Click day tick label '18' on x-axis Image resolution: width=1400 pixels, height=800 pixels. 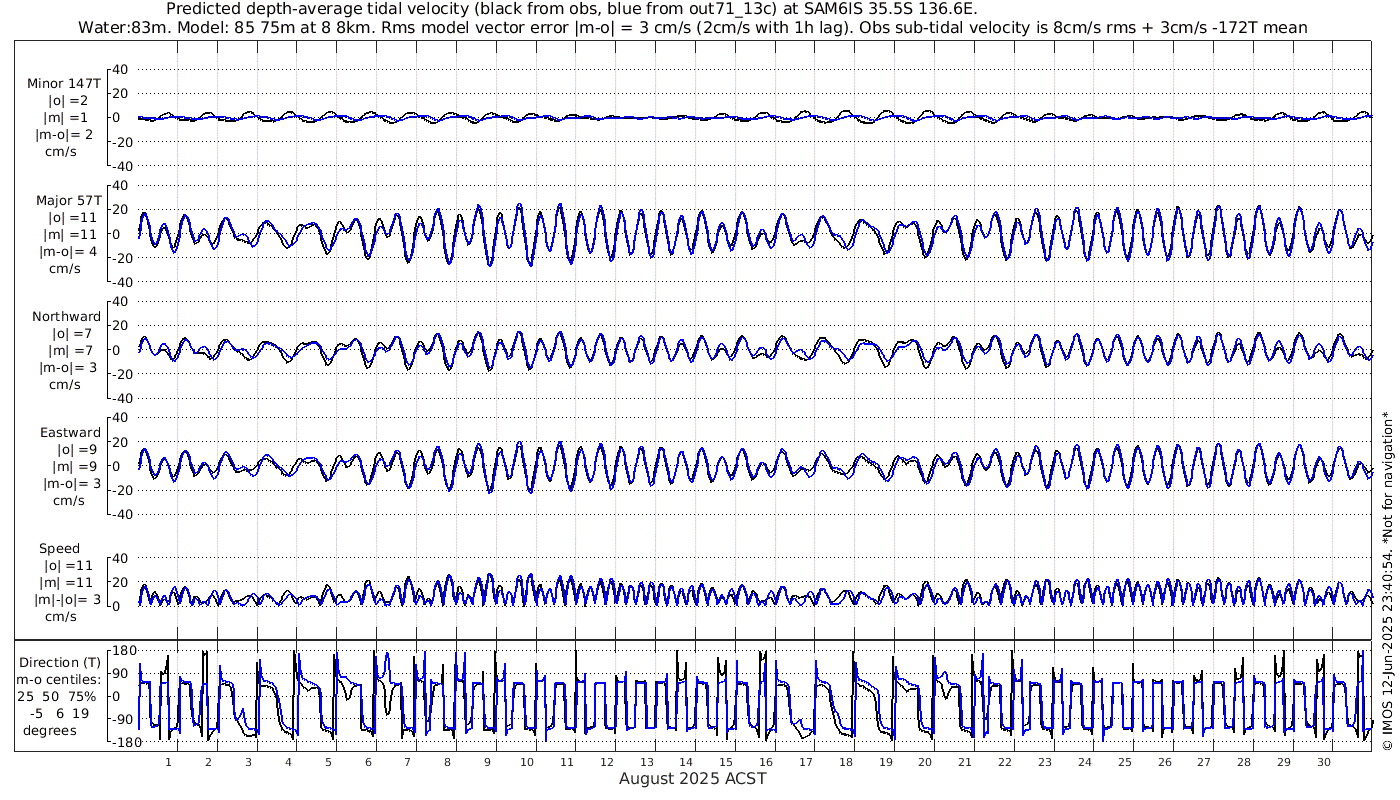[846, 762]
